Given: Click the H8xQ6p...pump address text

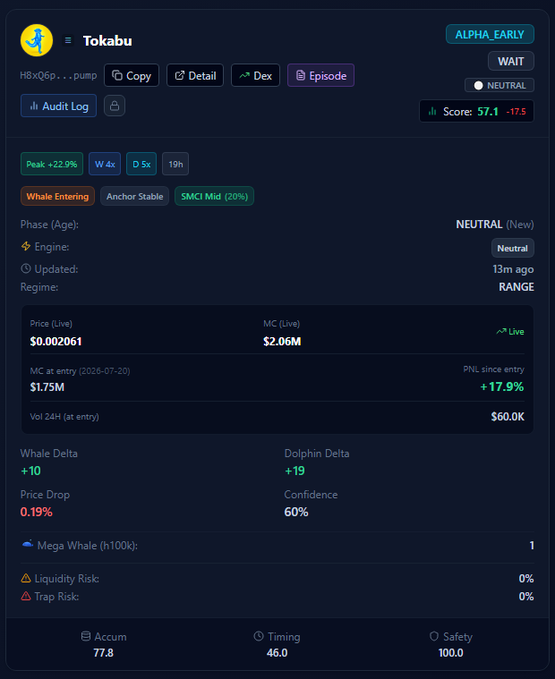Looking at the screenshot, I should [x=58, y=75].
